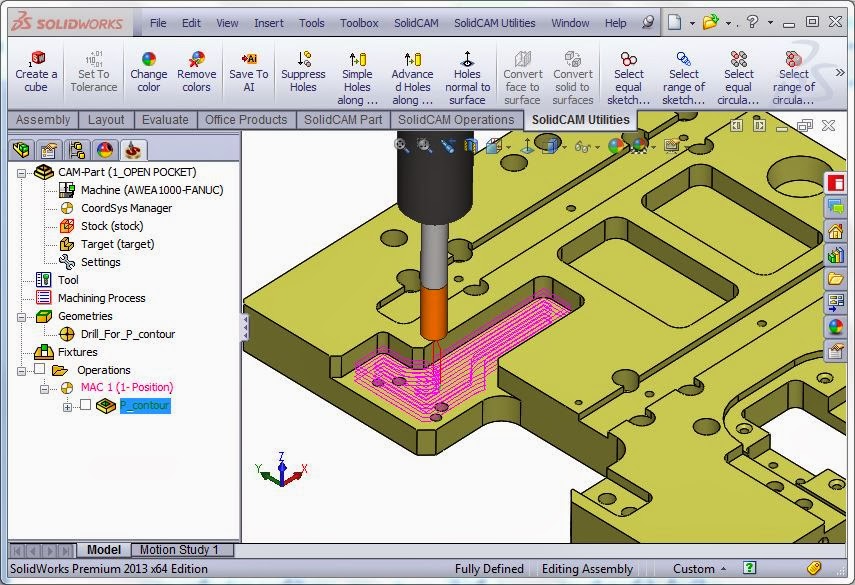Activate the Zoom to Fit view tool
This screenshot has width=855, height=585.
(402, 145)
